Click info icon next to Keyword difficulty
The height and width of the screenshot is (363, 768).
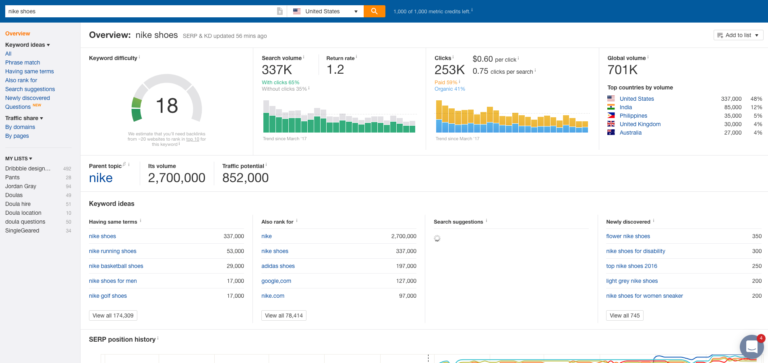140,57
